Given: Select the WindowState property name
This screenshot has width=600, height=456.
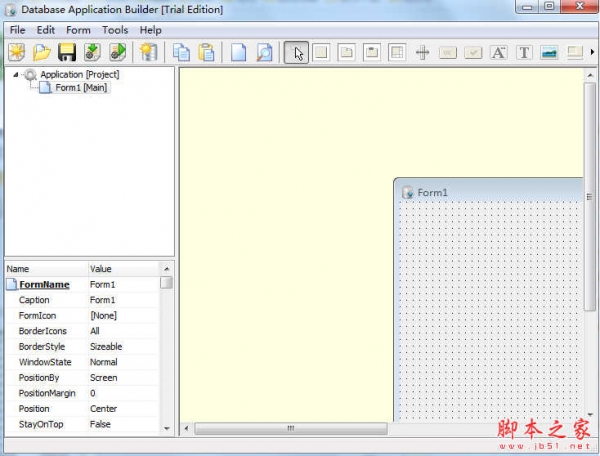Looking at the screenshot, I should [x=45, y=362].
